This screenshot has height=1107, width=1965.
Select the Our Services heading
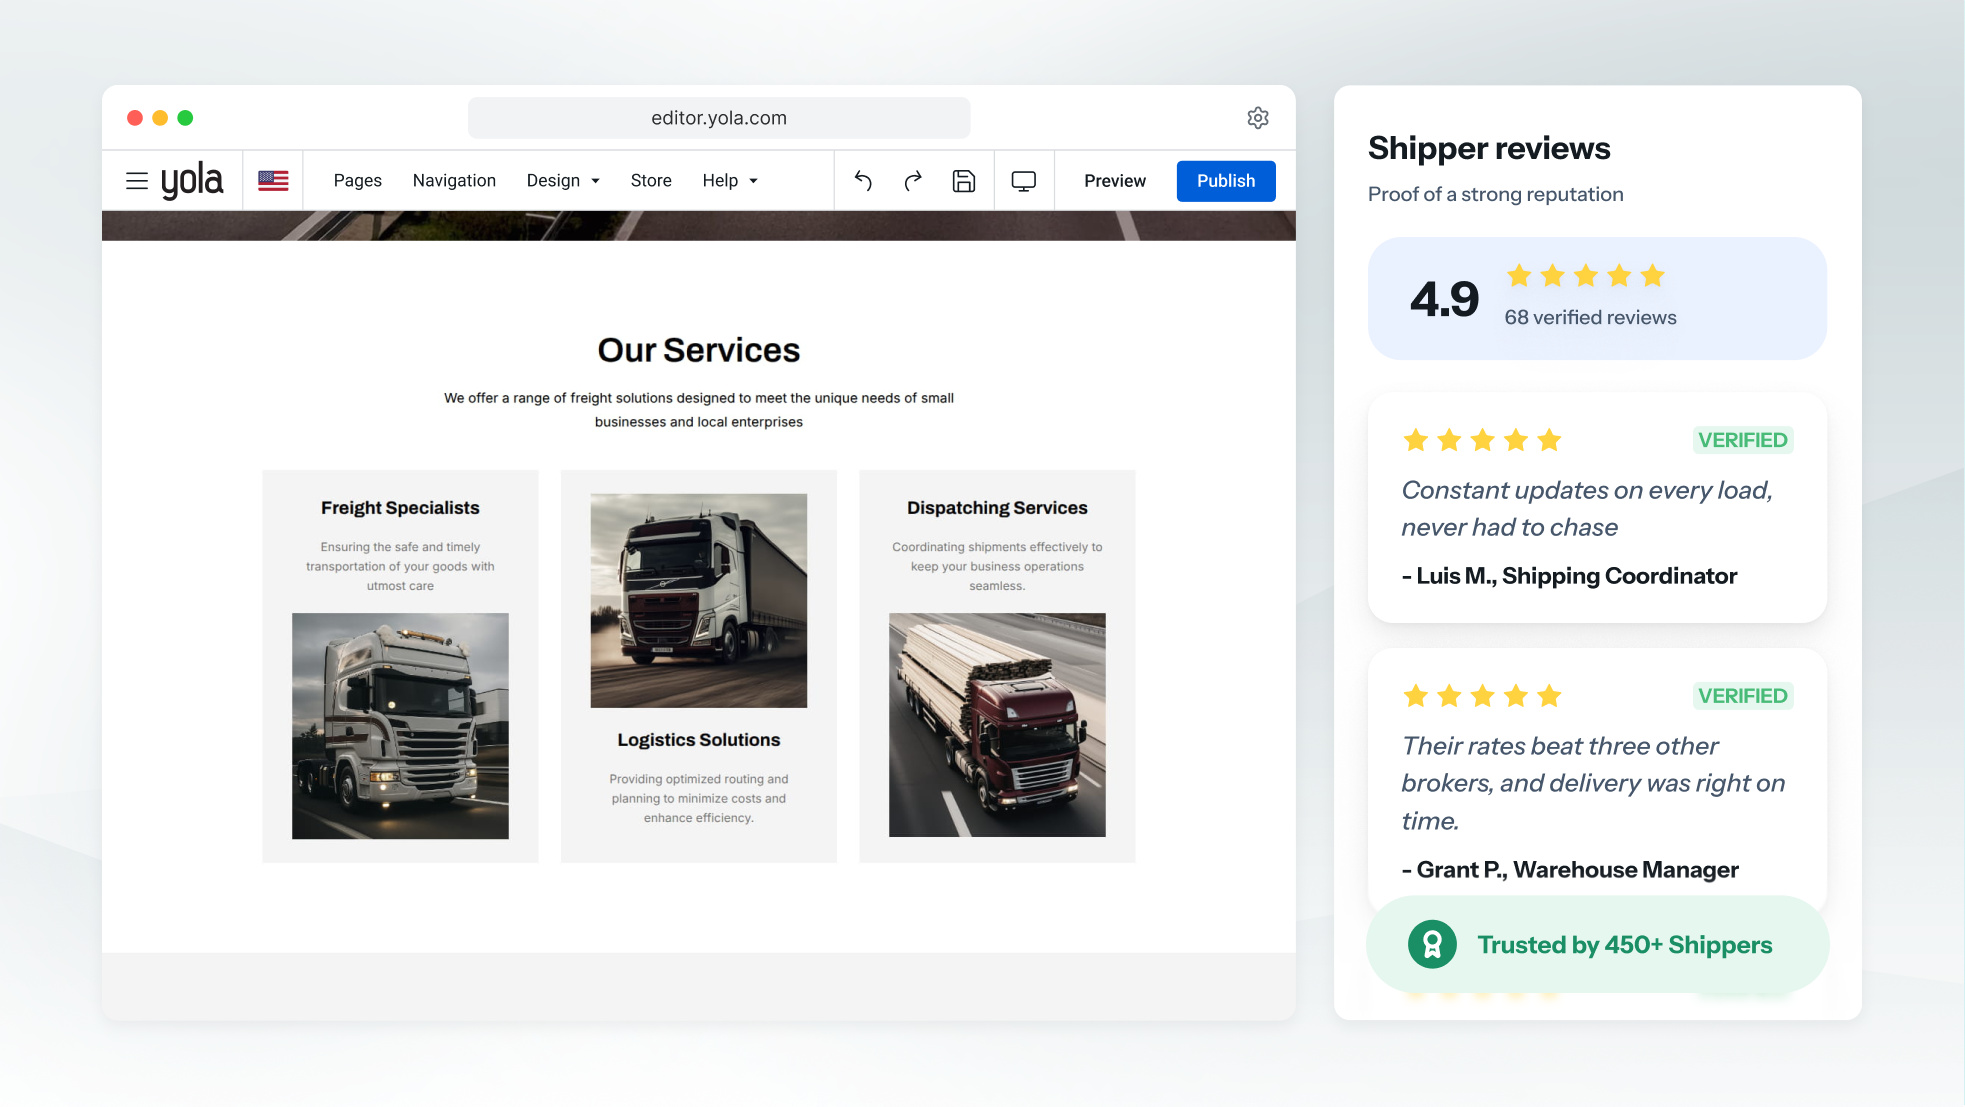pos(699,350)
